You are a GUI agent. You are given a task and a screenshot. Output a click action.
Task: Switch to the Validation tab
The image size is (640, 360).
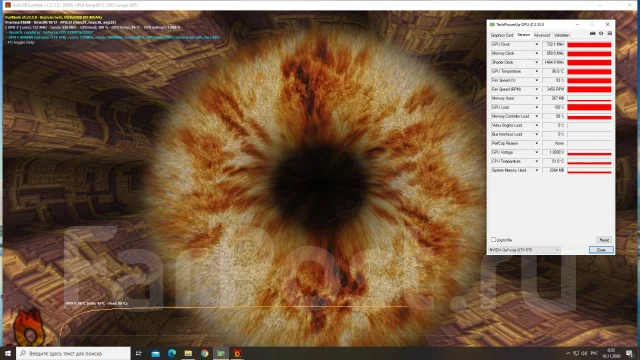pyautogui.click(x=562, y=36)
